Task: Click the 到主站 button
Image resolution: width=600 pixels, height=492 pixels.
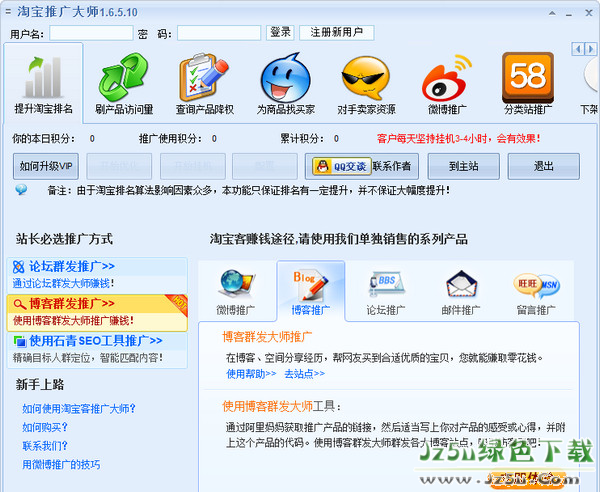Action: tap(463, 166)
